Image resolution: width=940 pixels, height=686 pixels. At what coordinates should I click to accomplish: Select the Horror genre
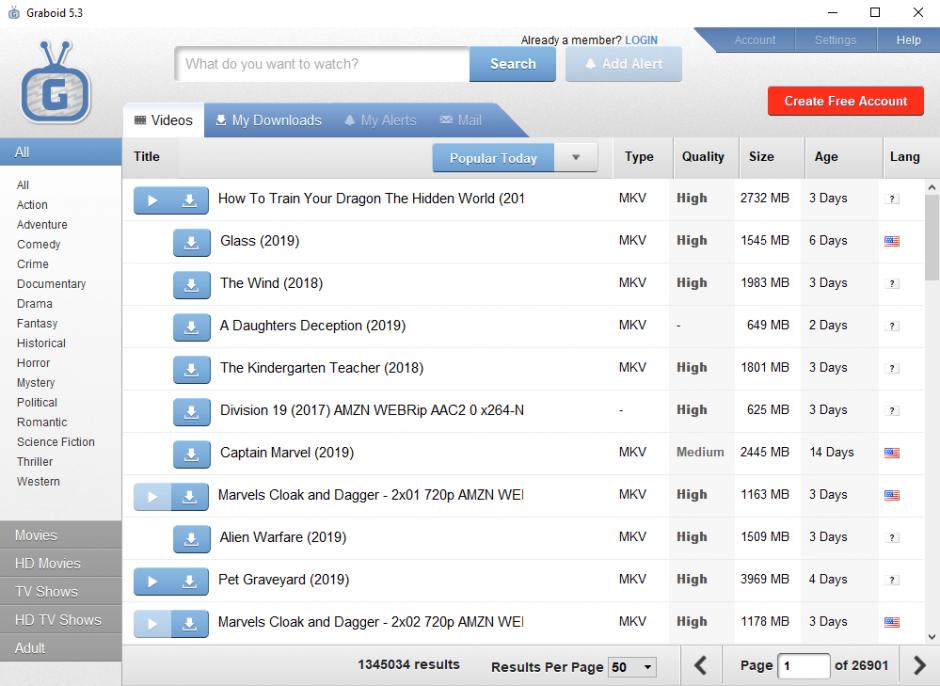(x=34, y=363)
